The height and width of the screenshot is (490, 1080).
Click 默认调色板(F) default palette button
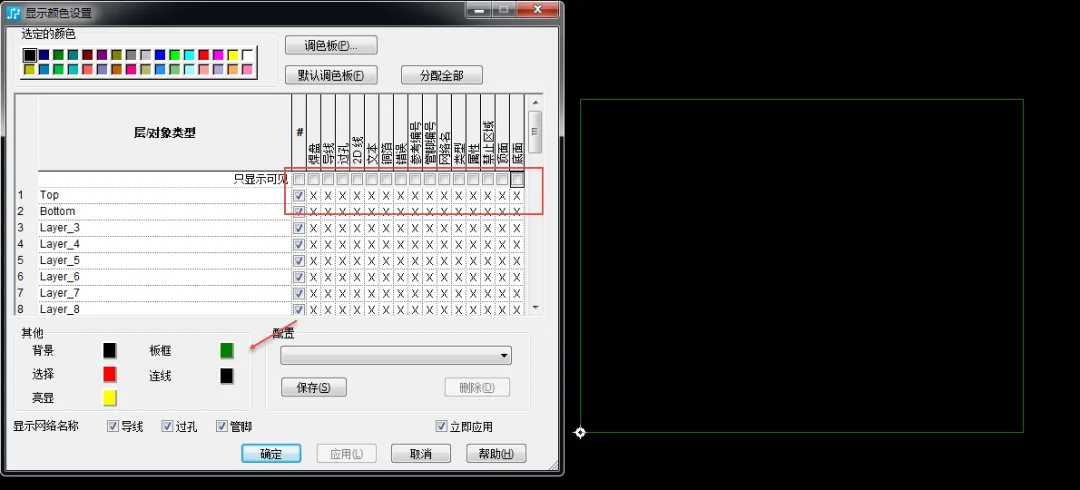tap(331, 75)
